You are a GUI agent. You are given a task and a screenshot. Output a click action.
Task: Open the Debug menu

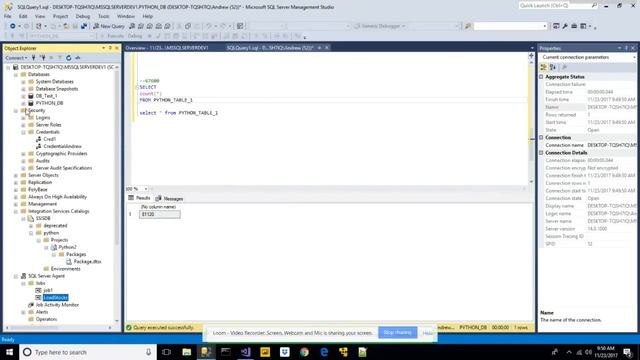point(83,16)
